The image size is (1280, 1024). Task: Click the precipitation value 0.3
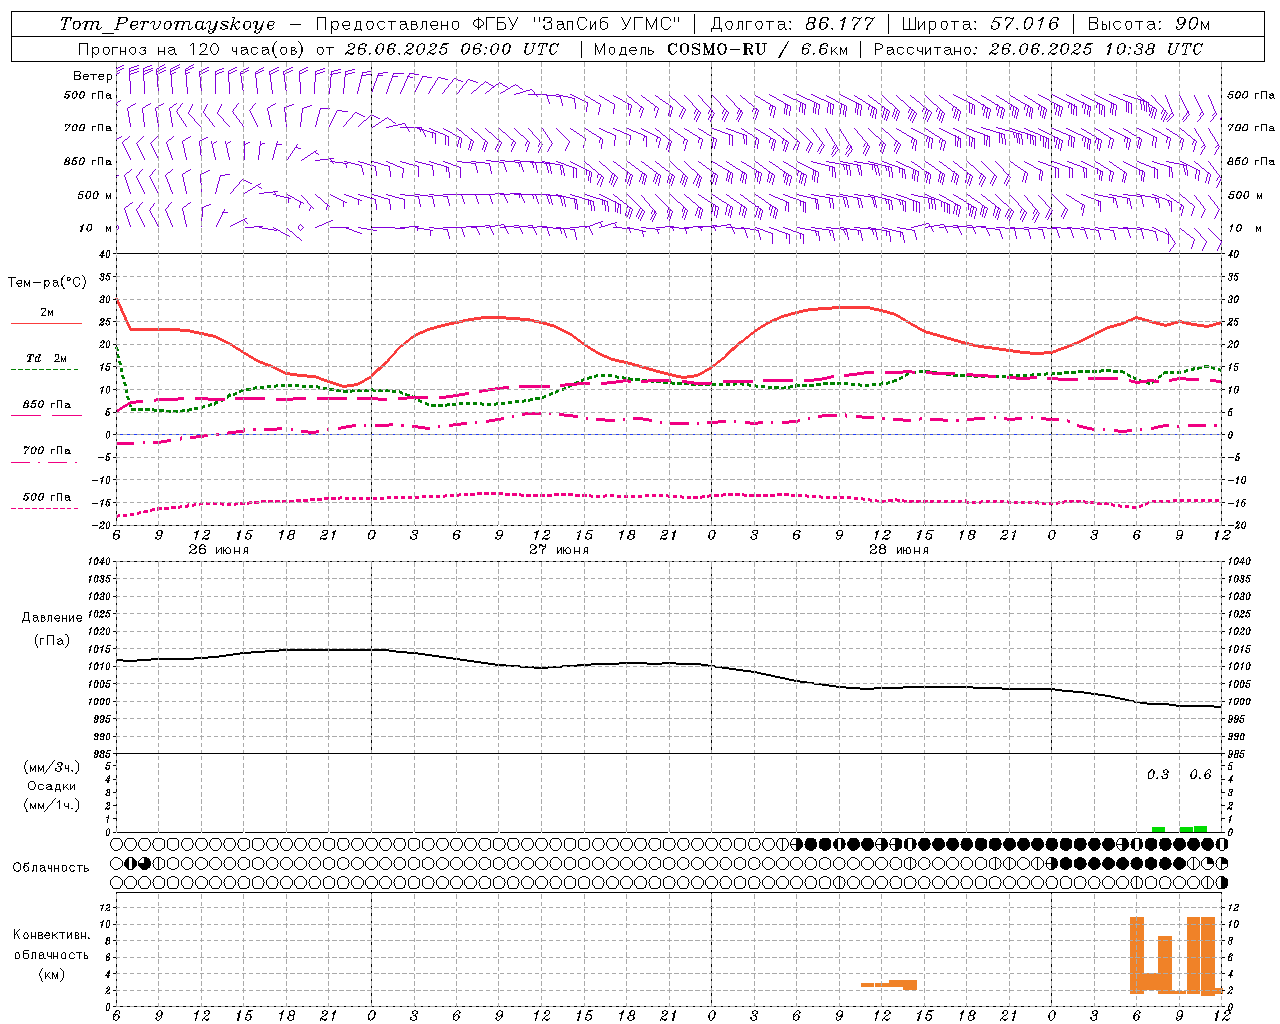coord(1158,775)
